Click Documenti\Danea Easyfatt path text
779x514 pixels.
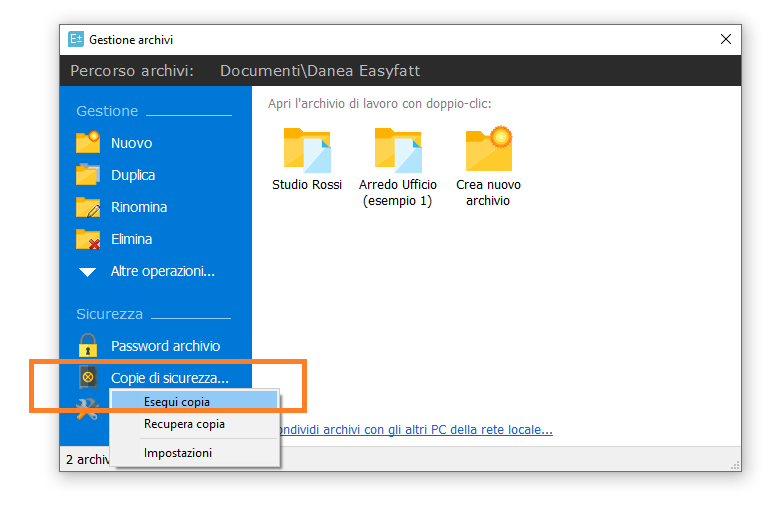tap(320, 71)
